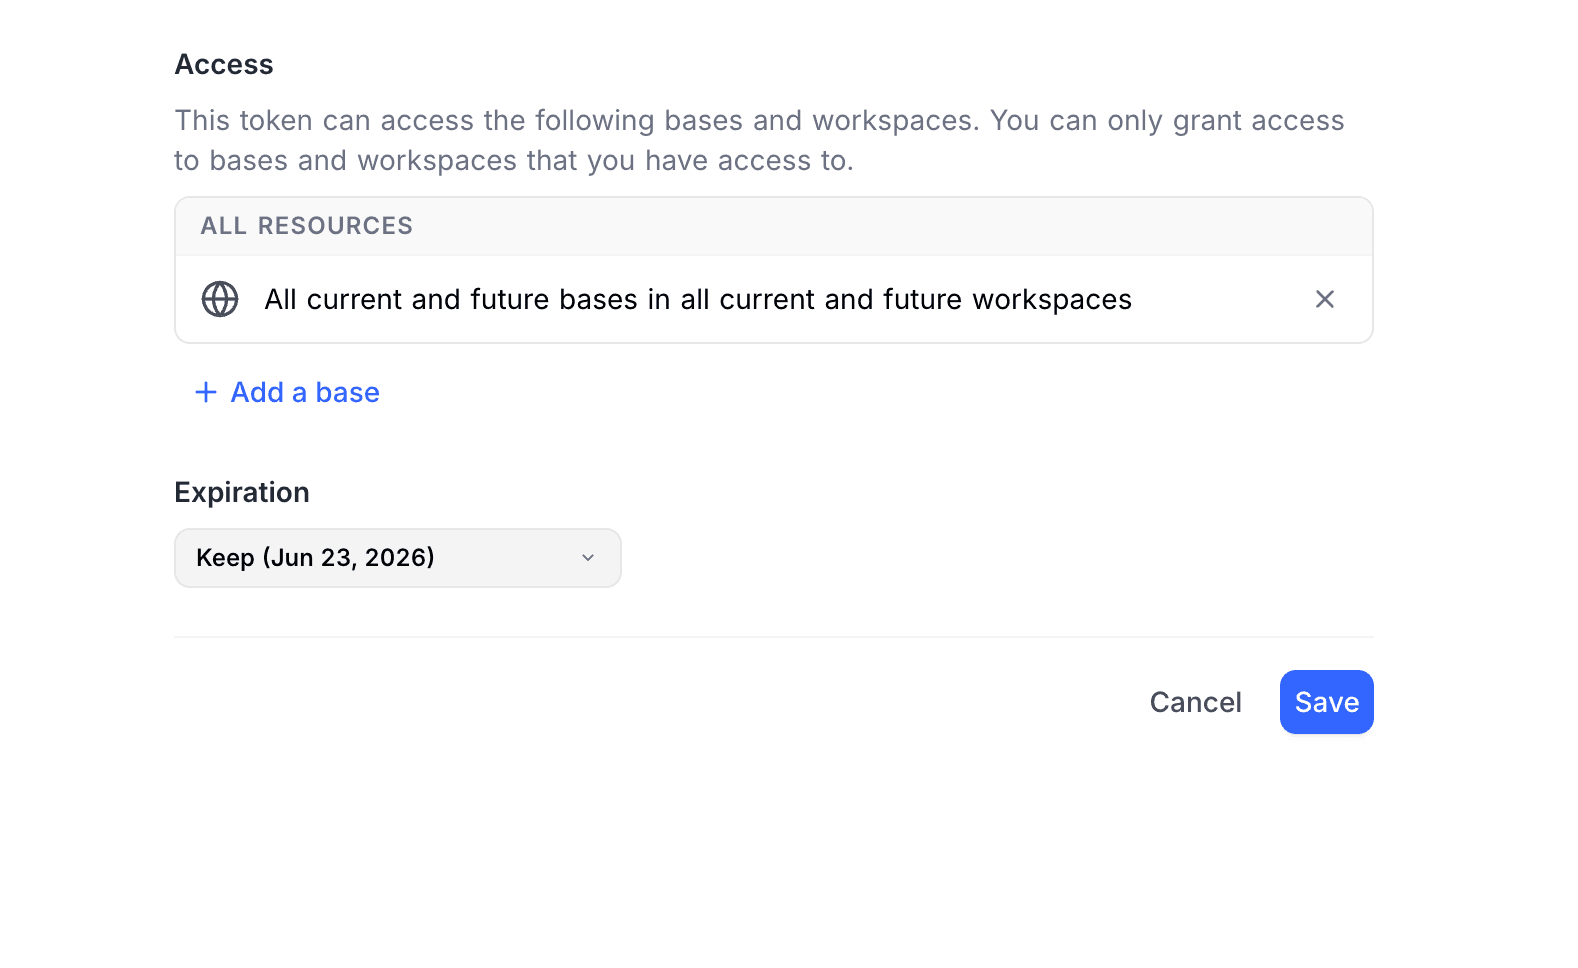
Task: Click the divider line above Cancel and Save
Action: [773, 637]
